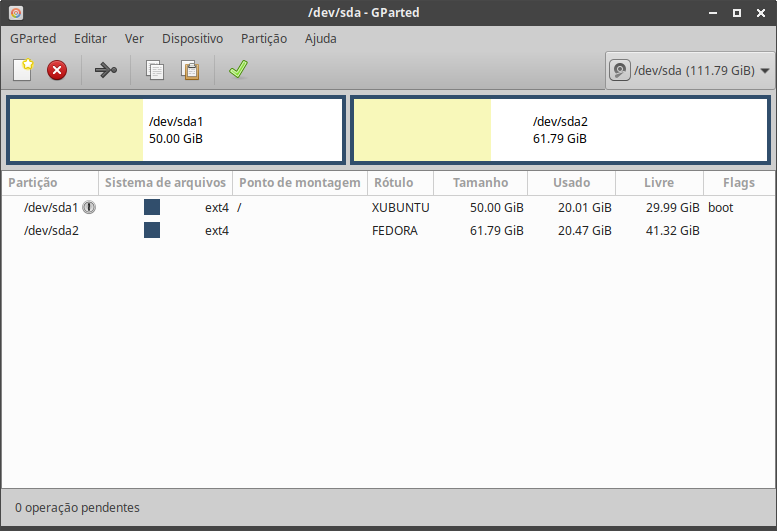The image size is (777, 531).
Task: Select the /dev/sda1 50.00 GiB graphical block
Action: pyautogui.click(x=176, y=130)
